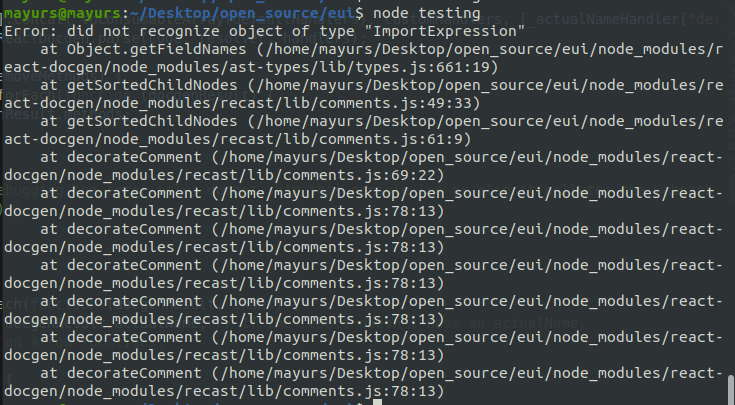Click the '~/Desktop/open_source/eui' path in the prompt
The image size is (735, 405).
pos(242,13)
